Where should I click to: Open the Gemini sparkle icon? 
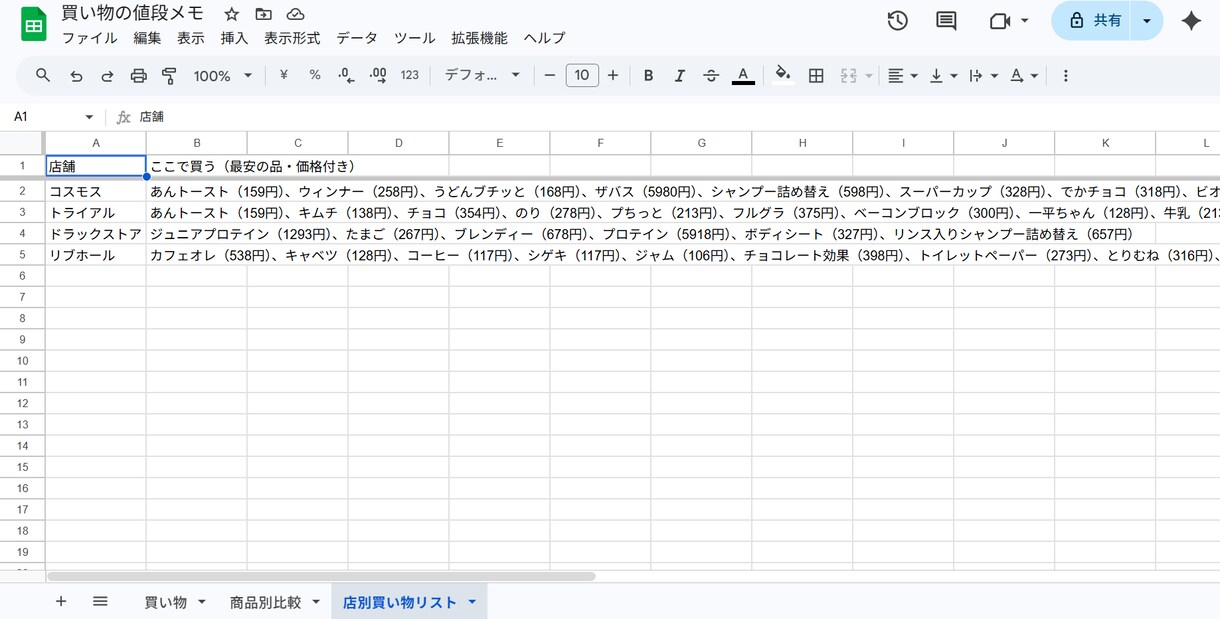pos(1191,21)
